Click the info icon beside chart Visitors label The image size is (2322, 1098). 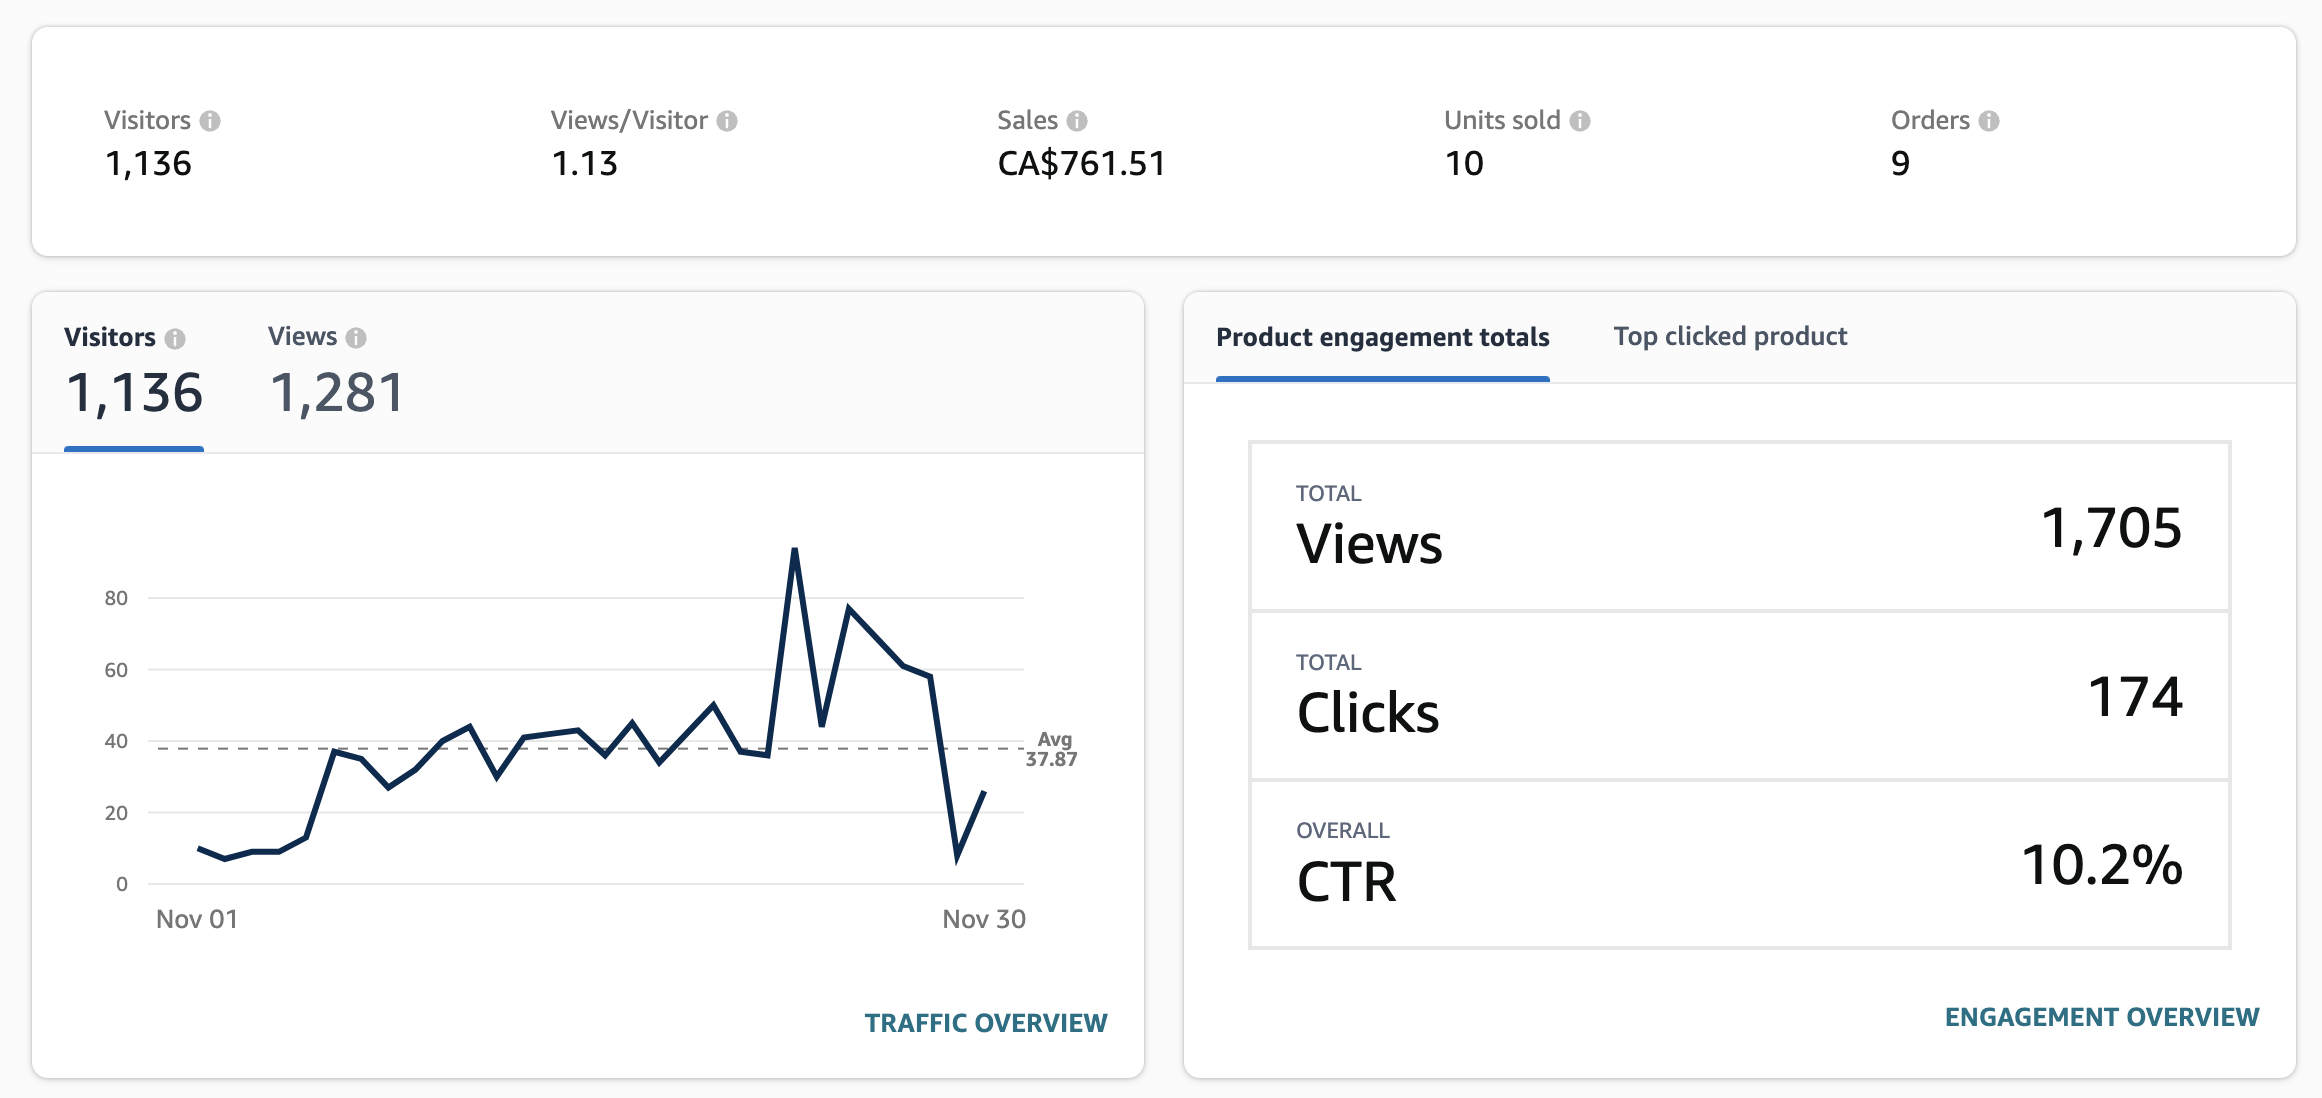(x=178, y=337)
